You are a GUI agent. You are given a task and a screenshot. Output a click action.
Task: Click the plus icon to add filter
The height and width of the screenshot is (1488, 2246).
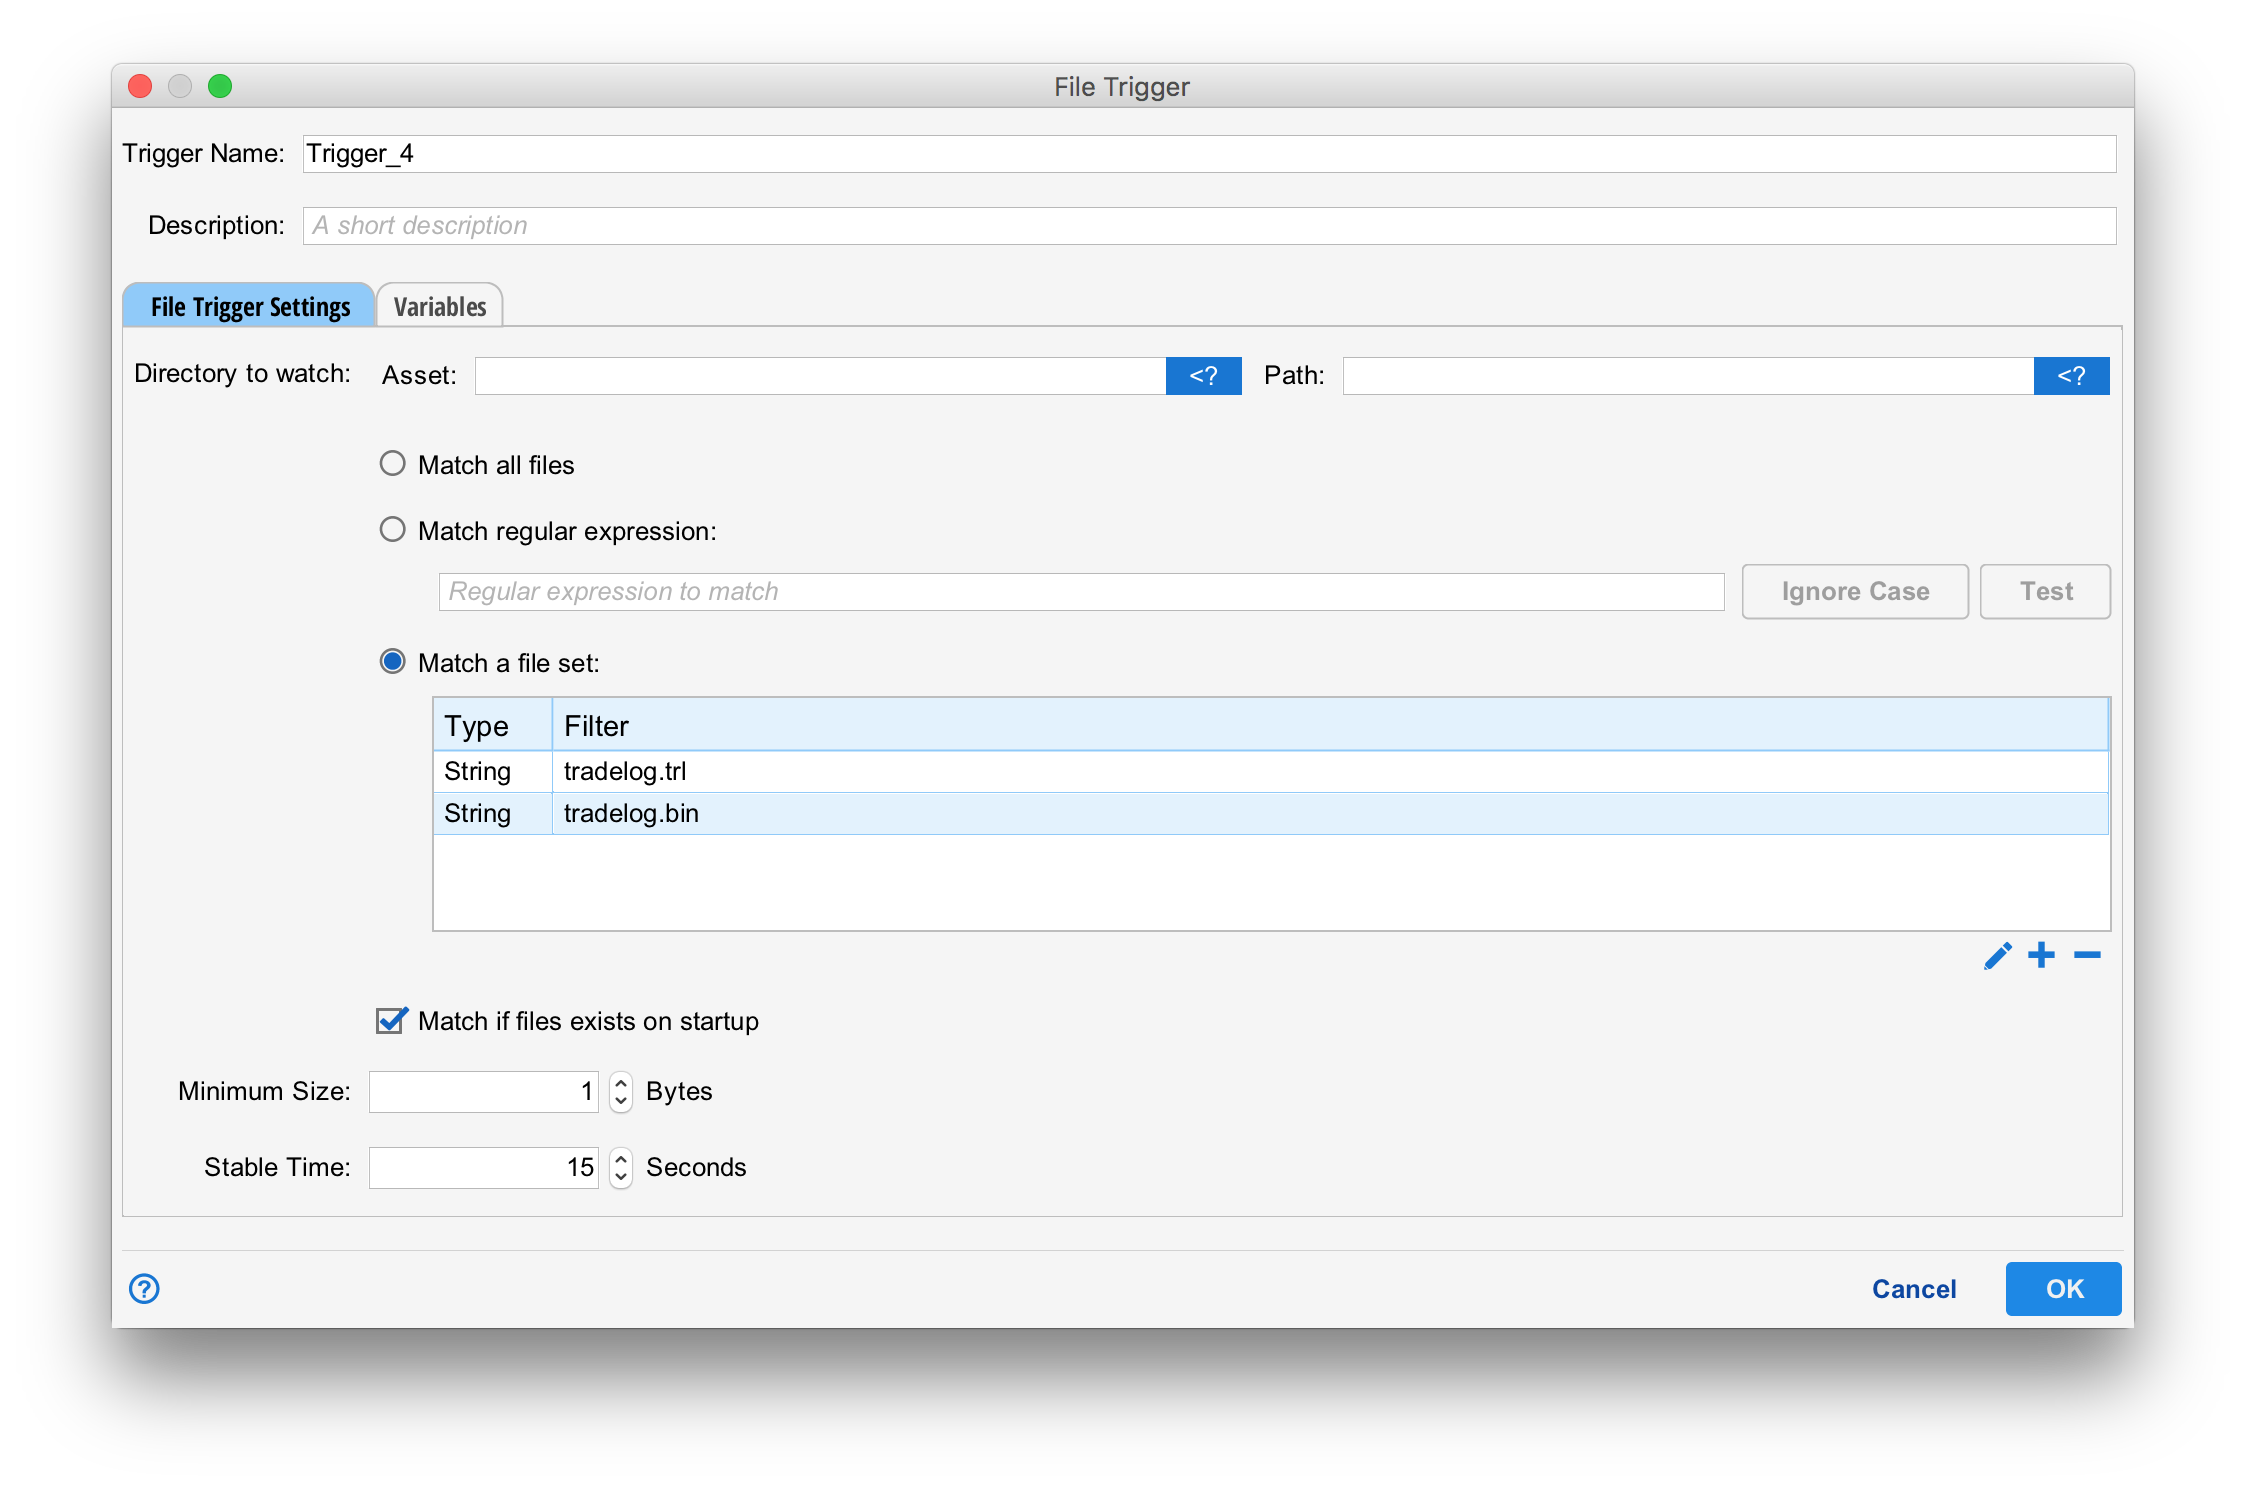tap(2041, 956)
